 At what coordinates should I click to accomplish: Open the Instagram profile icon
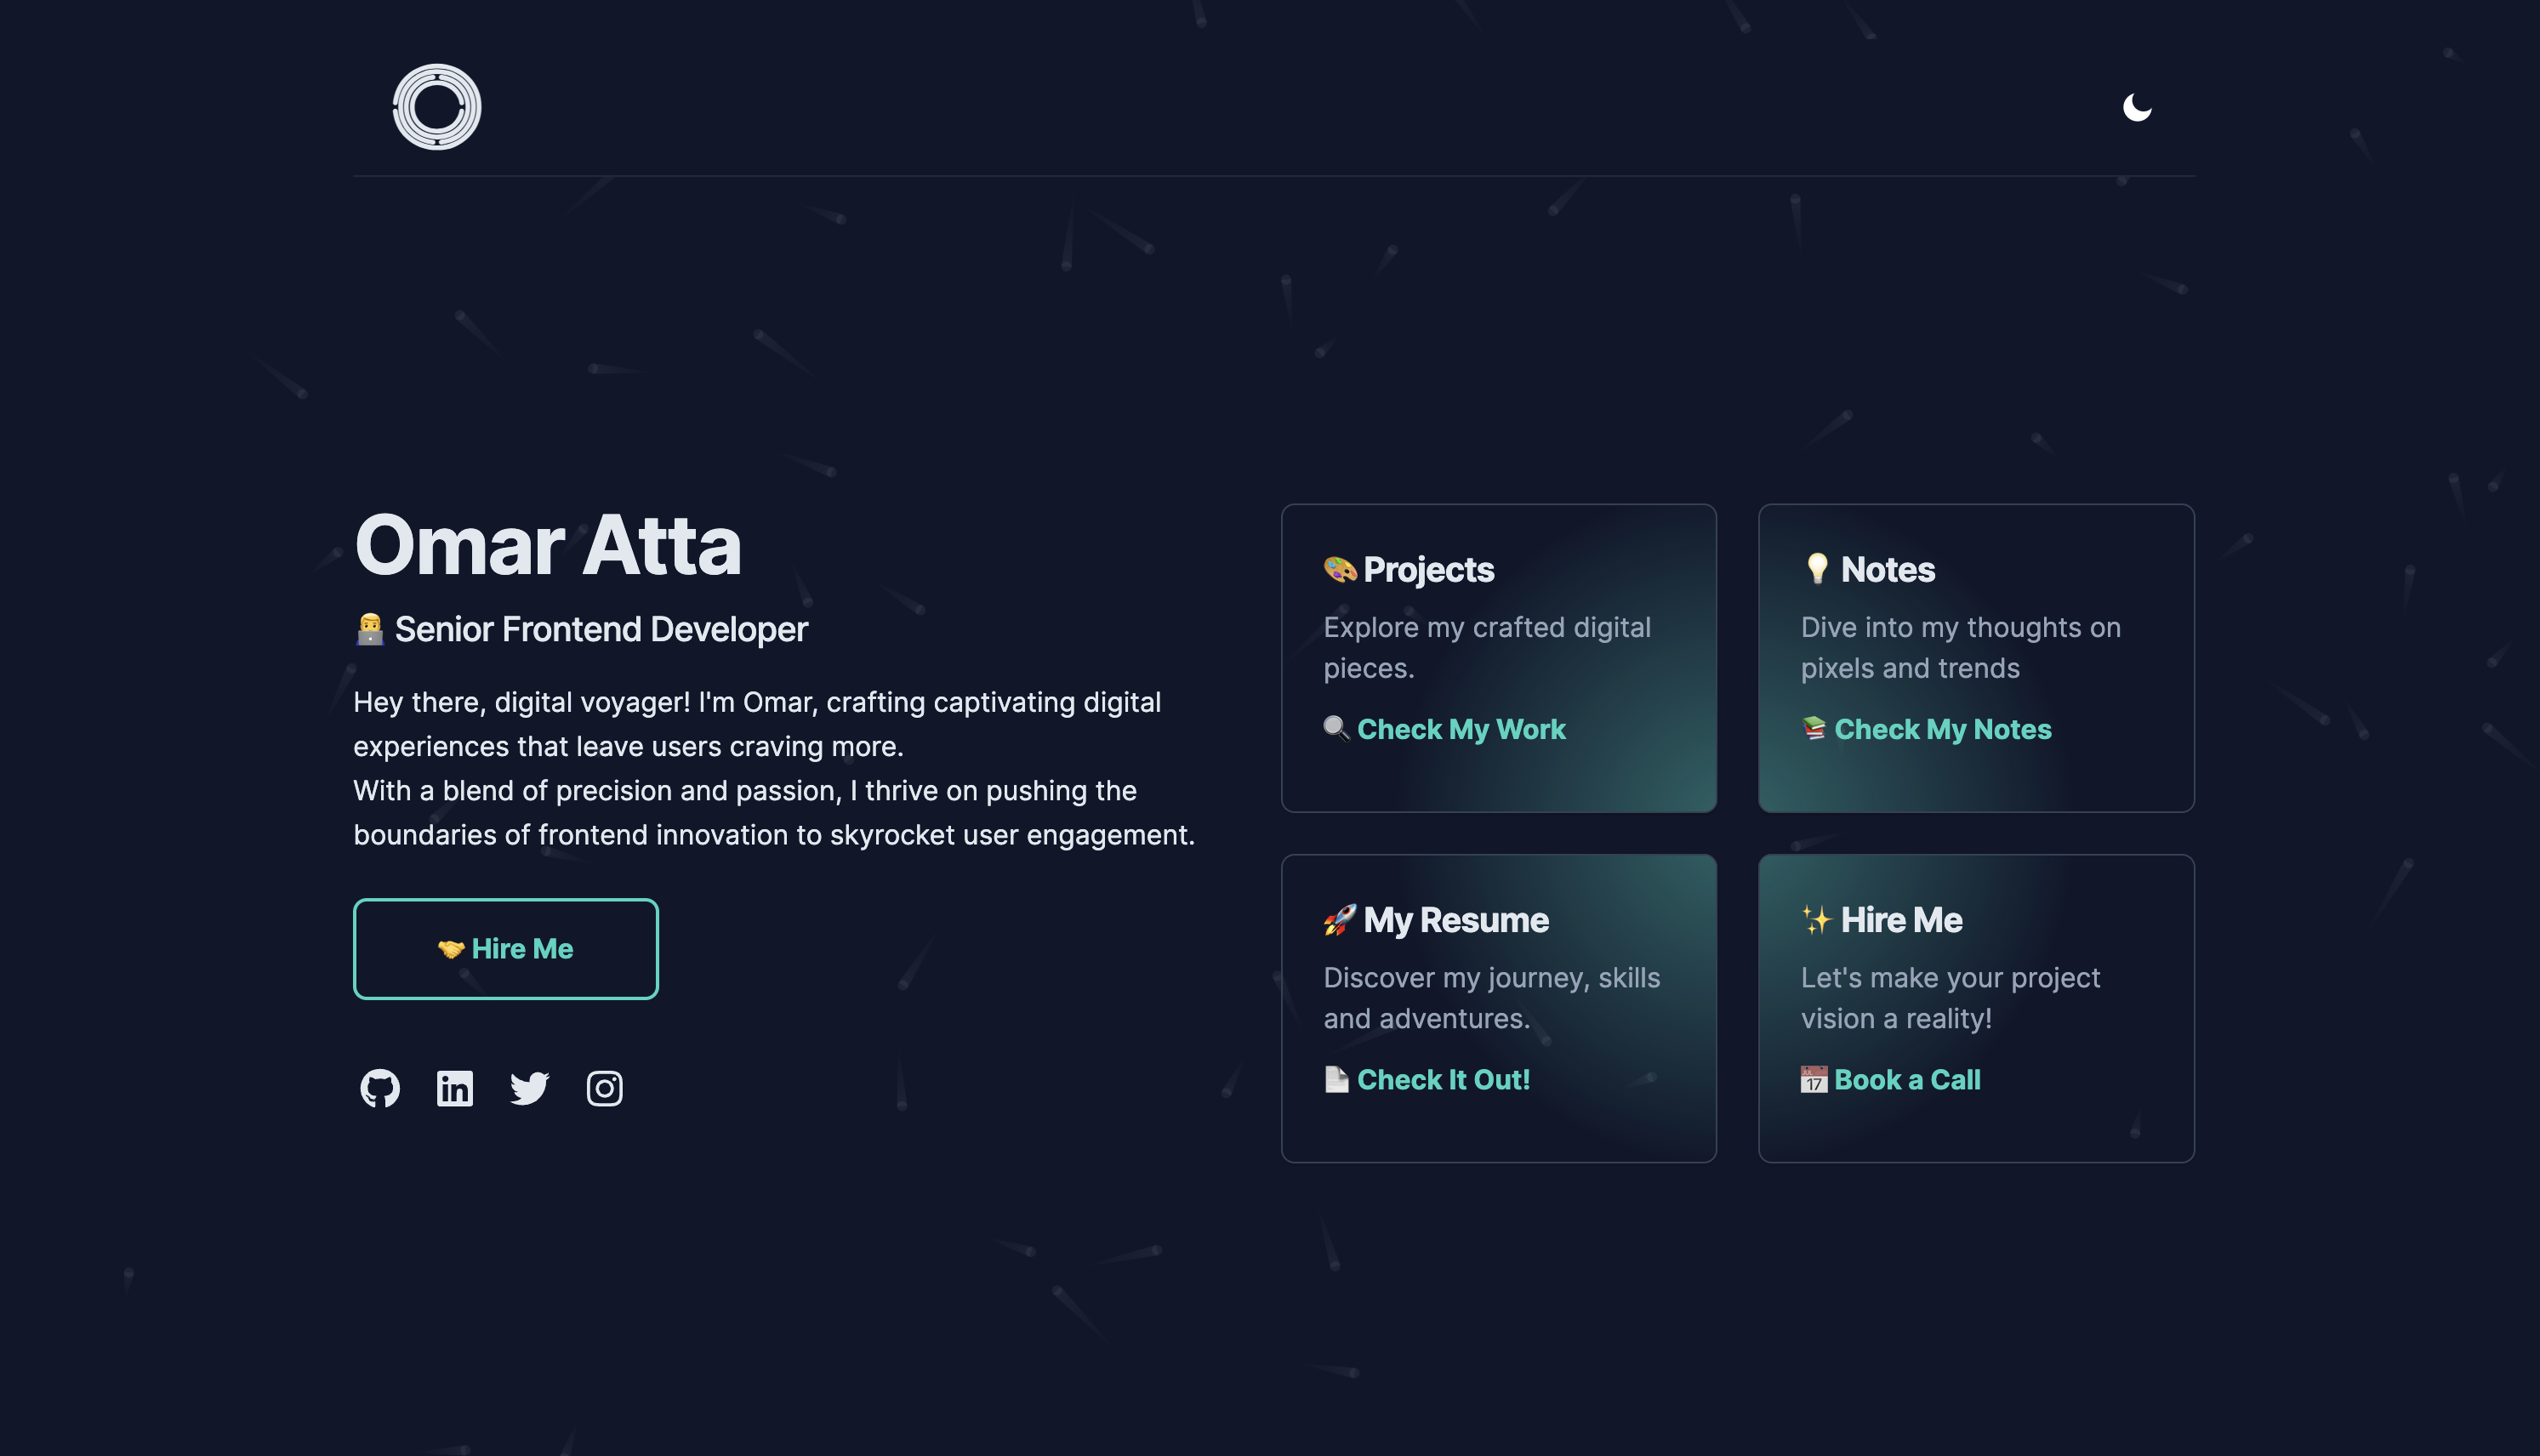pos(604,1088)
